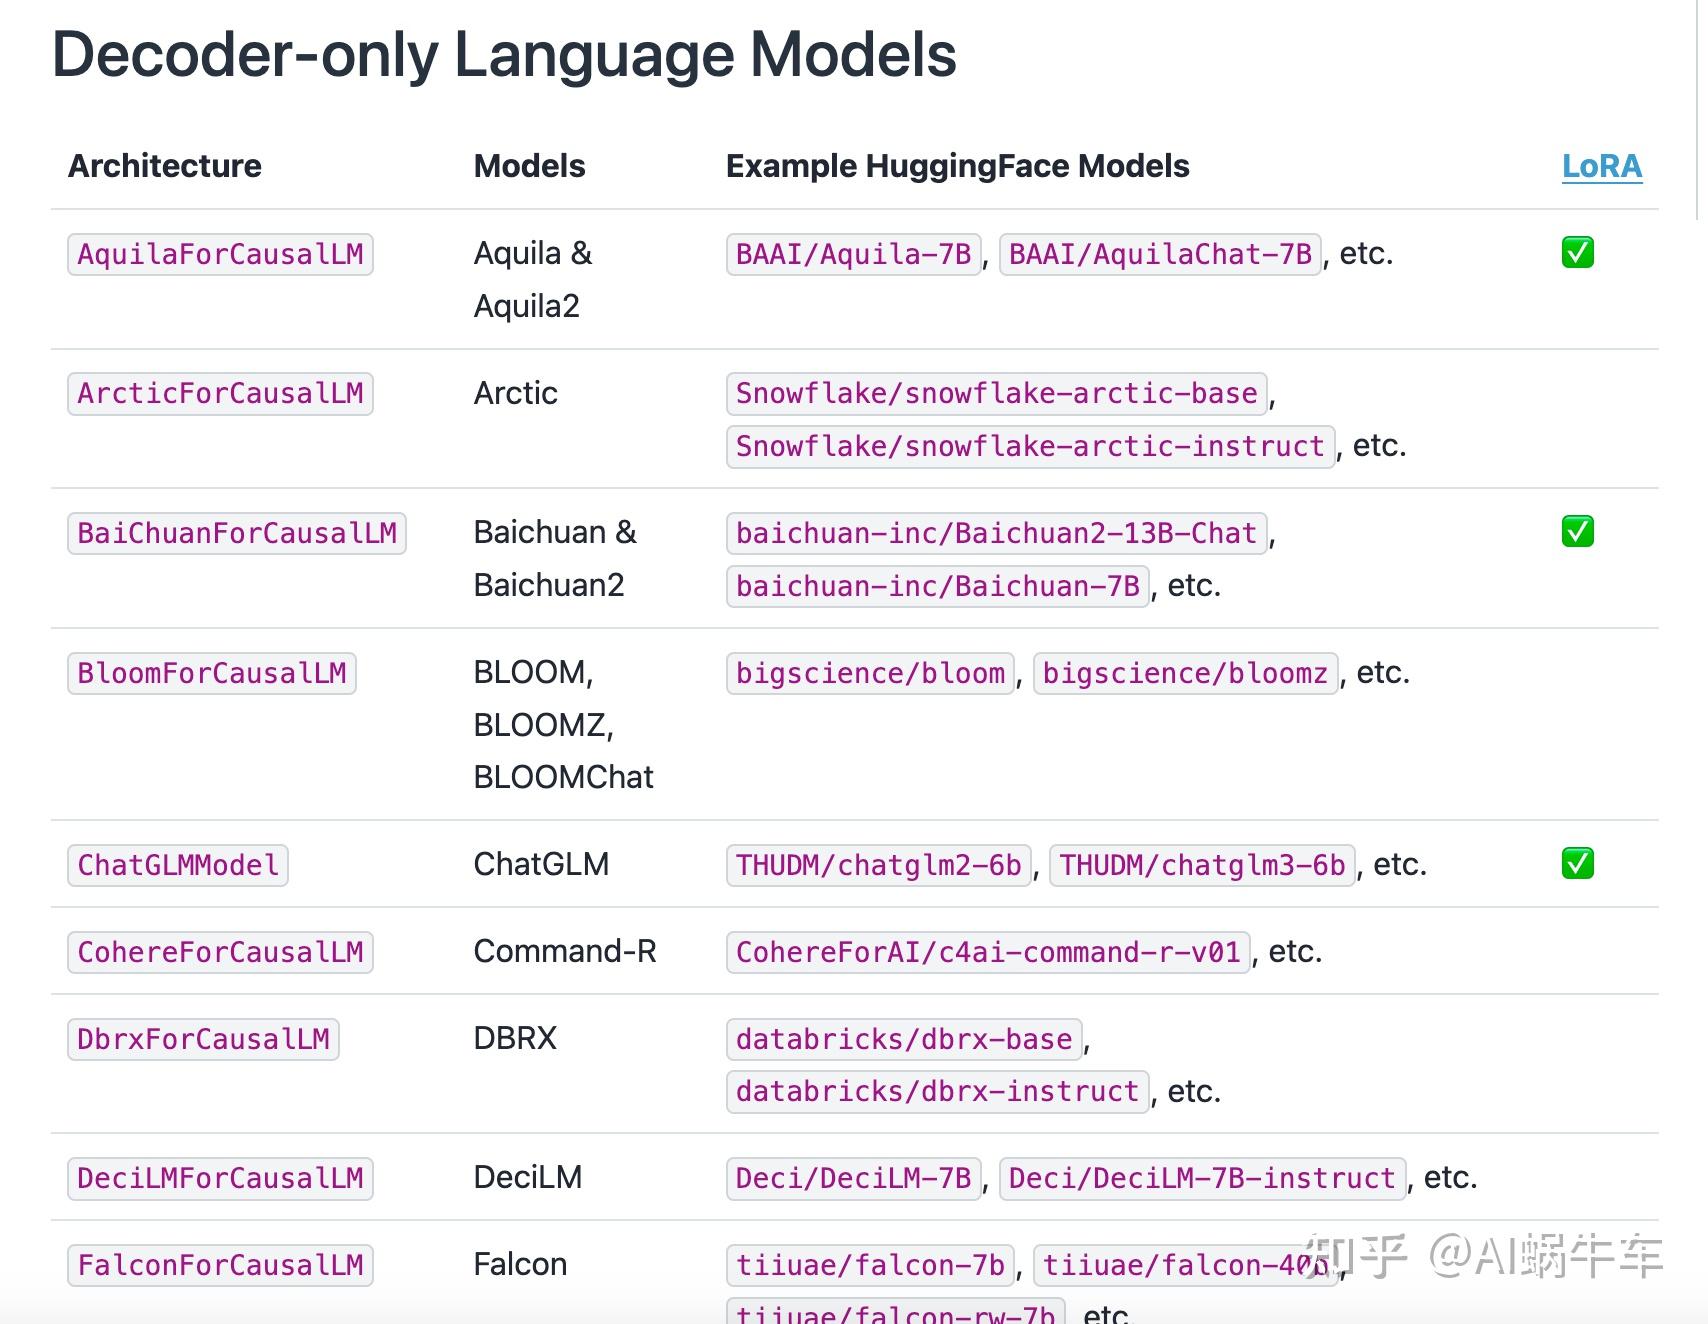This screenshot has width=1708, height=1324.
Task: Select the ArcticForCausalLM architecture name
Action: 220,393
